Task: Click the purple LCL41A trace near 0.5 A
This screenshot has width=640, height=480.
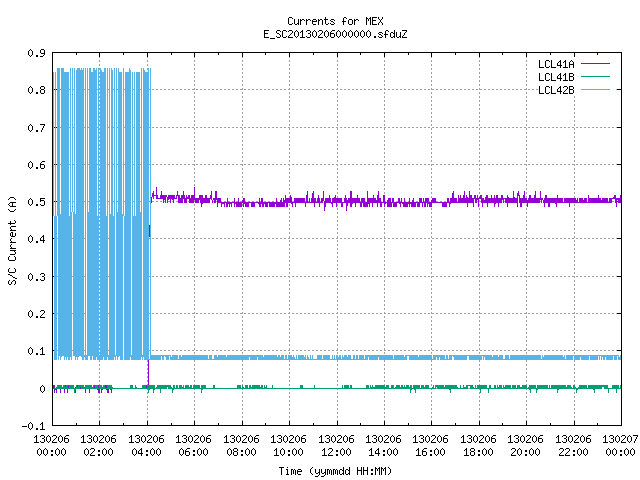Action: pos(386,200)
